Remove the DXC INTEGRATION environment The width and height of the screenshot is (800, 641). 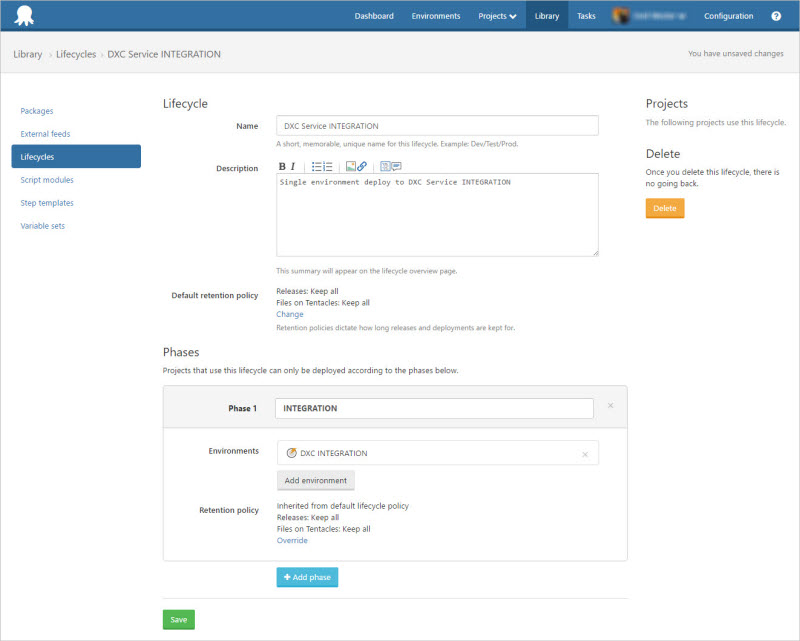585,454
